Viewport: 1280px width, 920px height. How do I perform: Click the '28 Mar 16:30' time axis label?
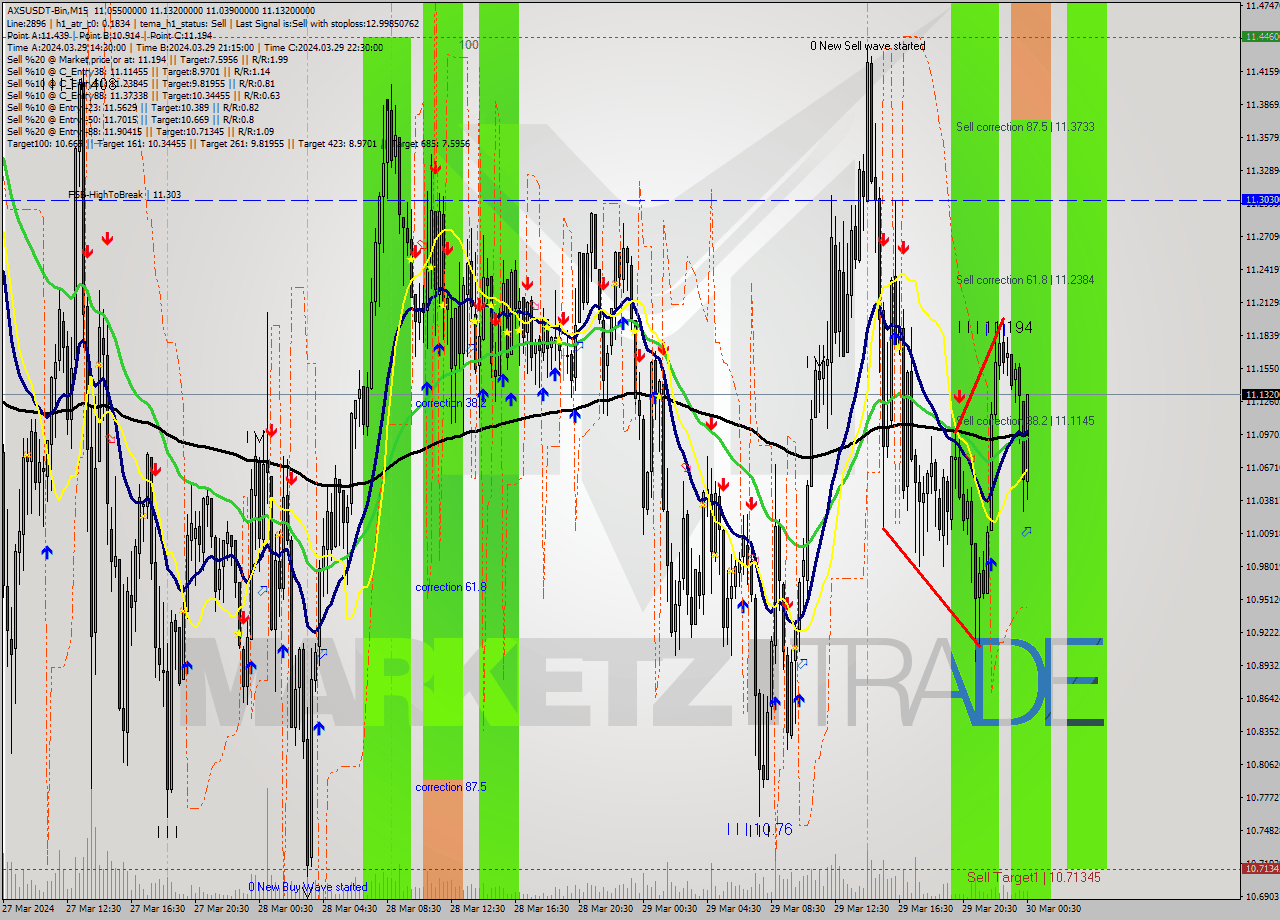[x=541, y=909]
